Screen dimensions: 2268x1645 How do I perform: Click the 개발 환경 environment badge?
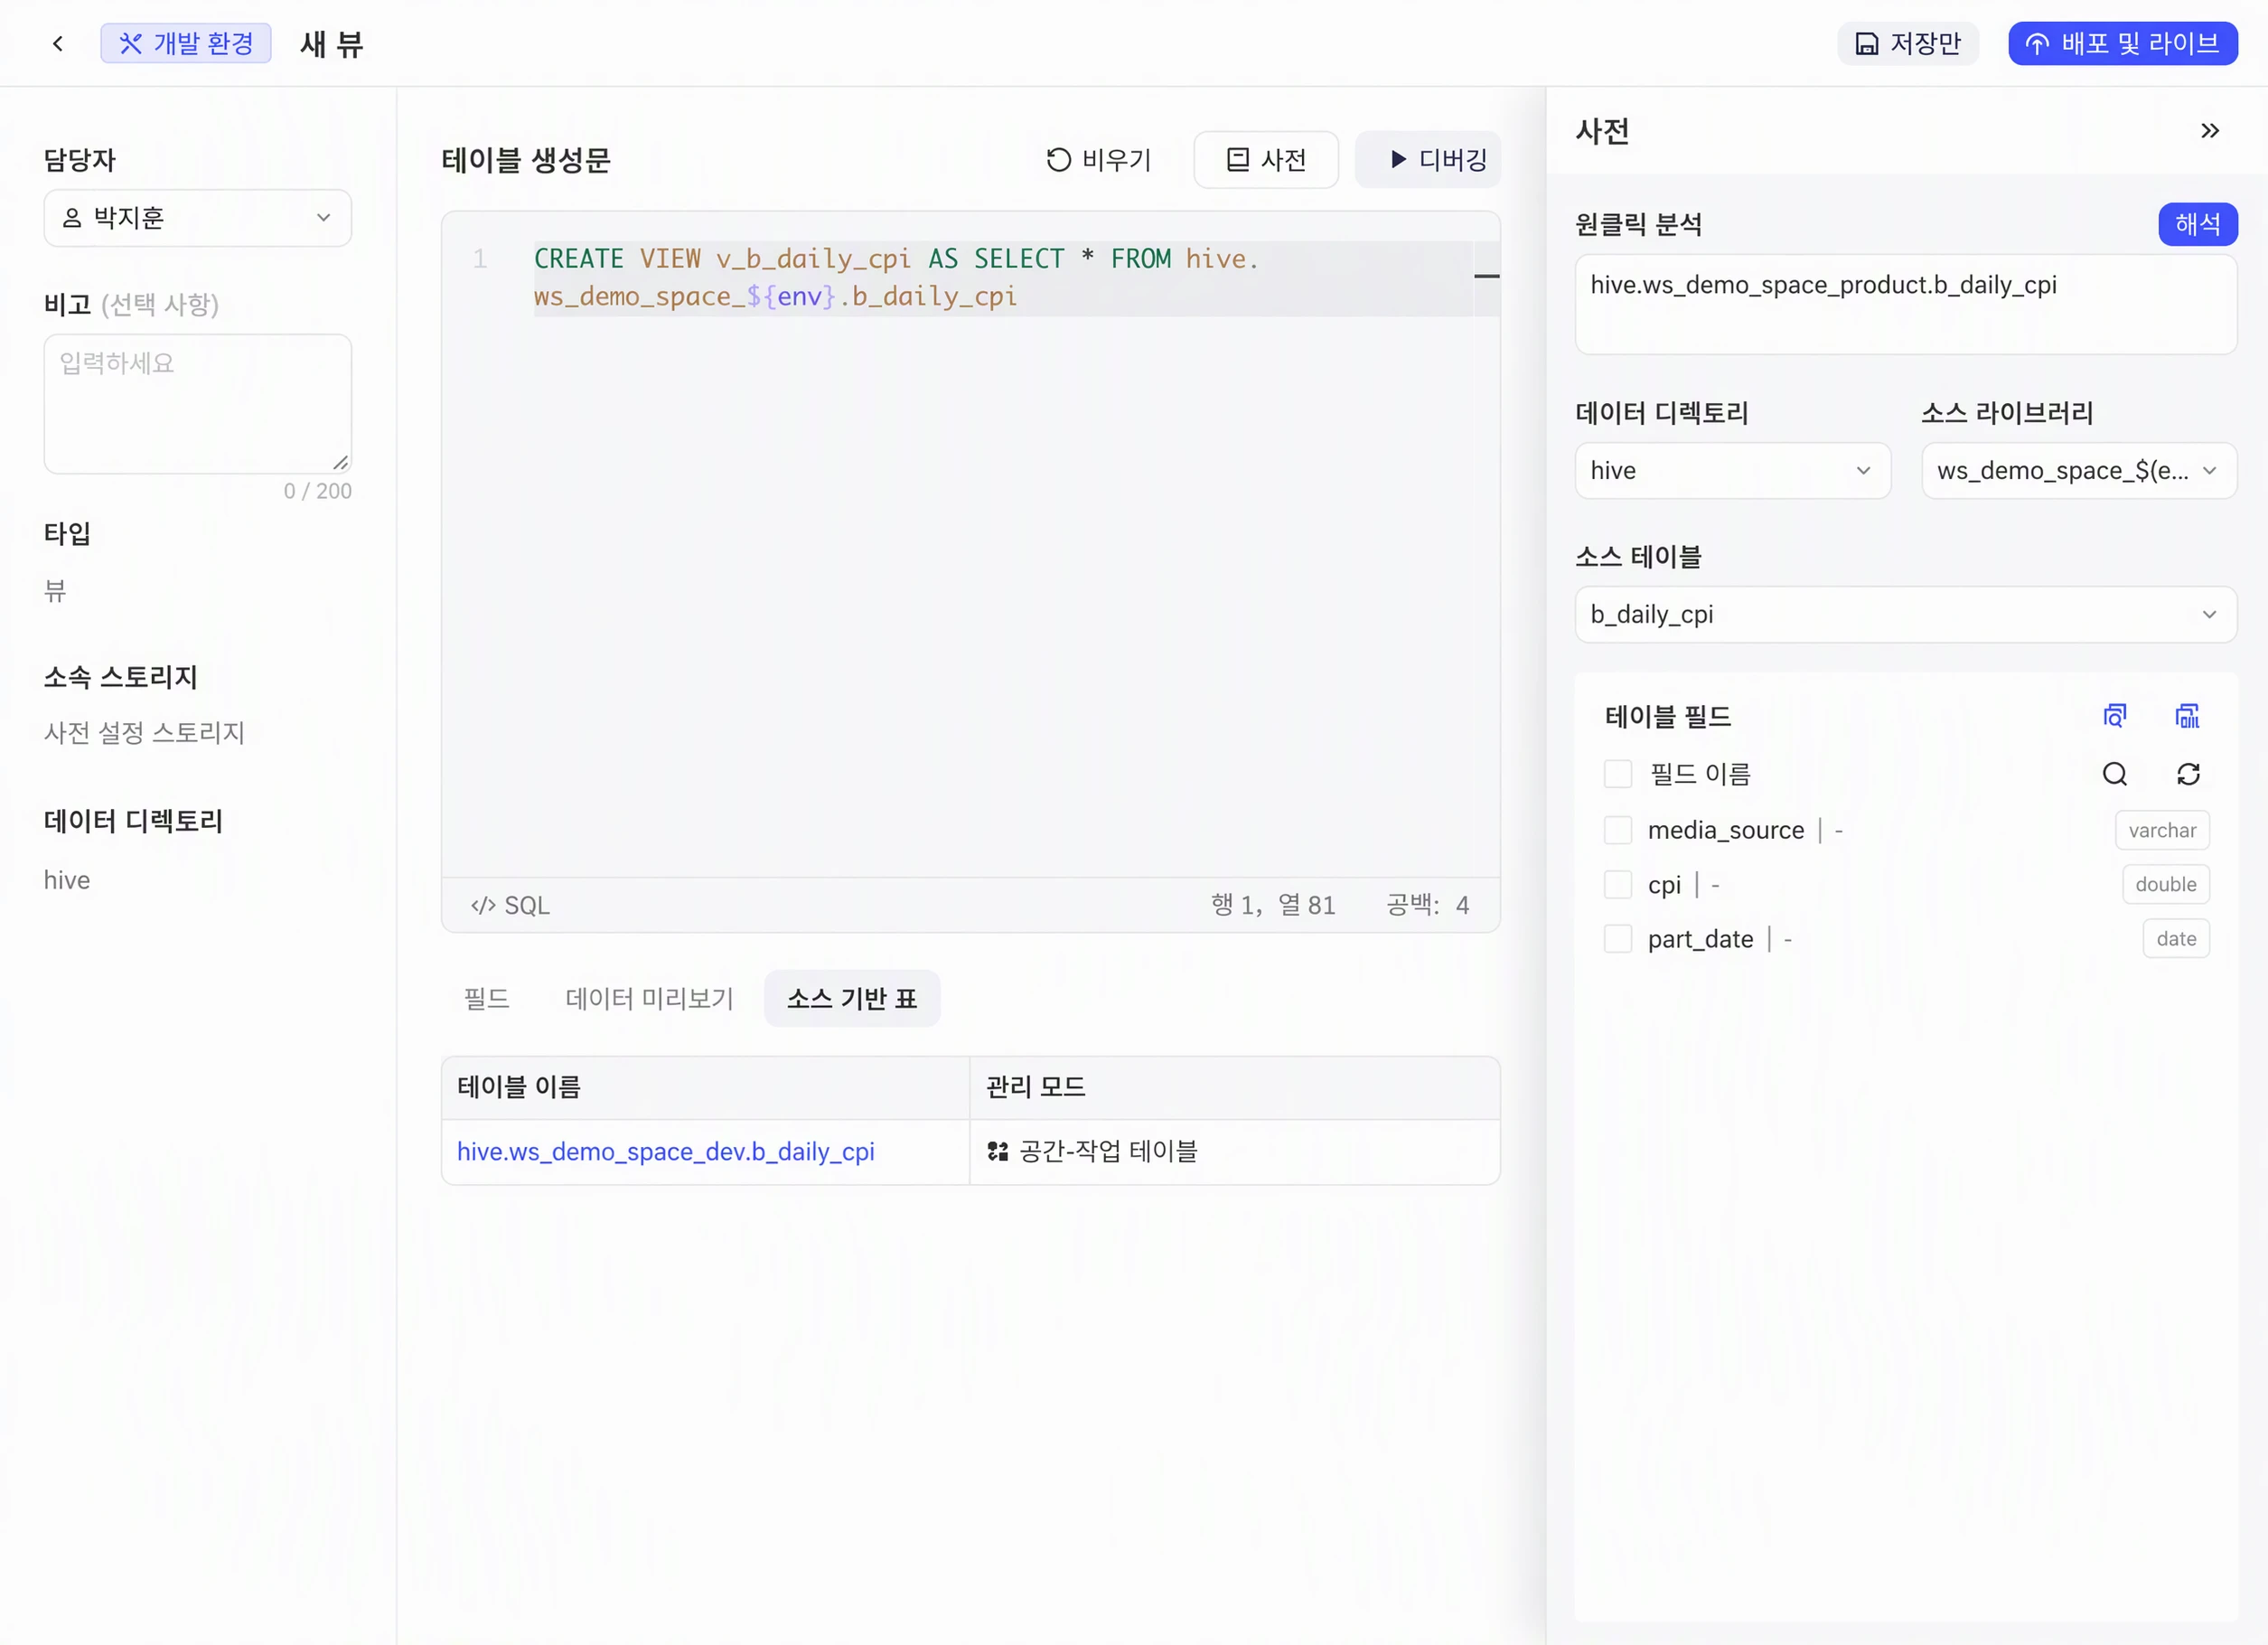pos(186,43)
